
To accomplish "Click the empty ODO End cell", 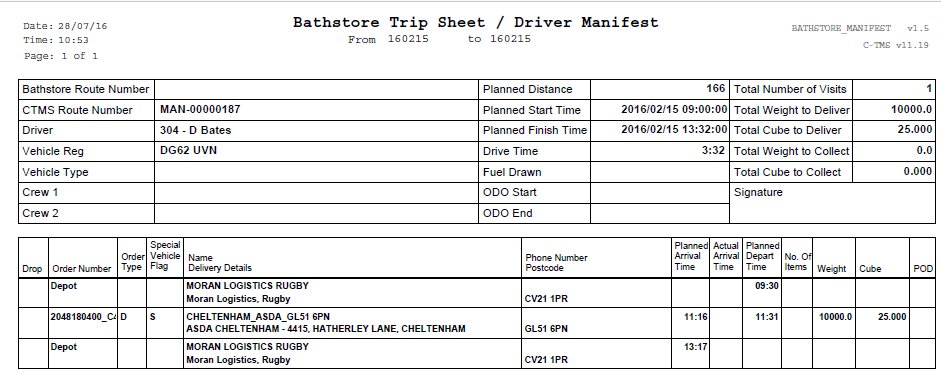I will pyautogui.click(x=660, y=213).
